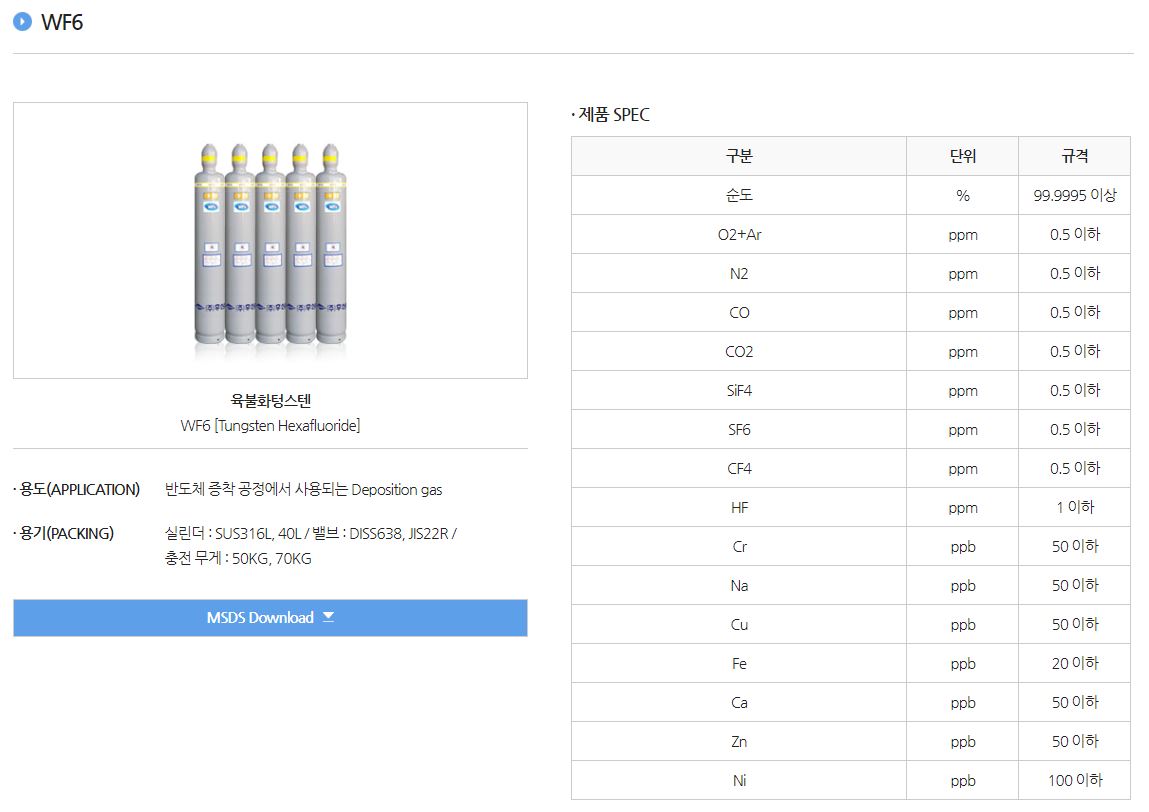
Task: Open the WF6 gas cylinders product image
Action: (270, 241)
